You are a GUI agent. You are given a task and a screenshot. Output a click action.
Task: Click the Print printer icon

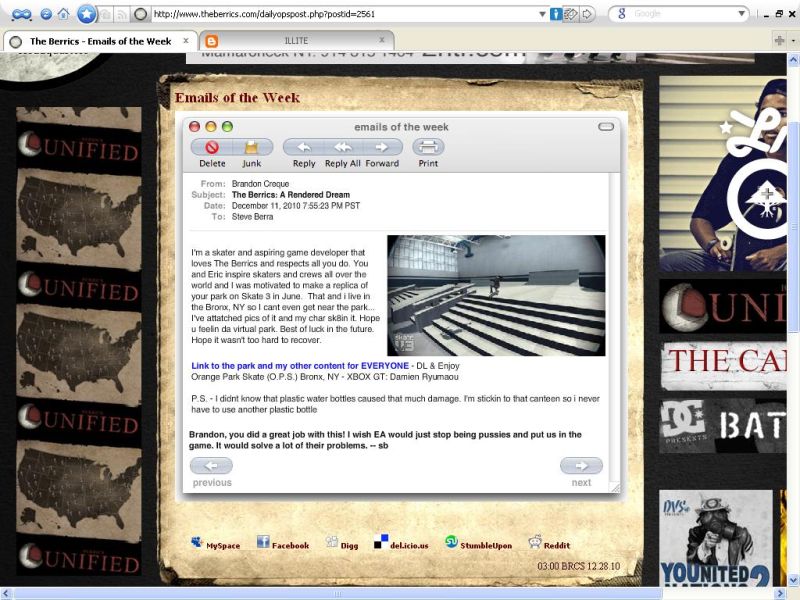pos(428,147)
